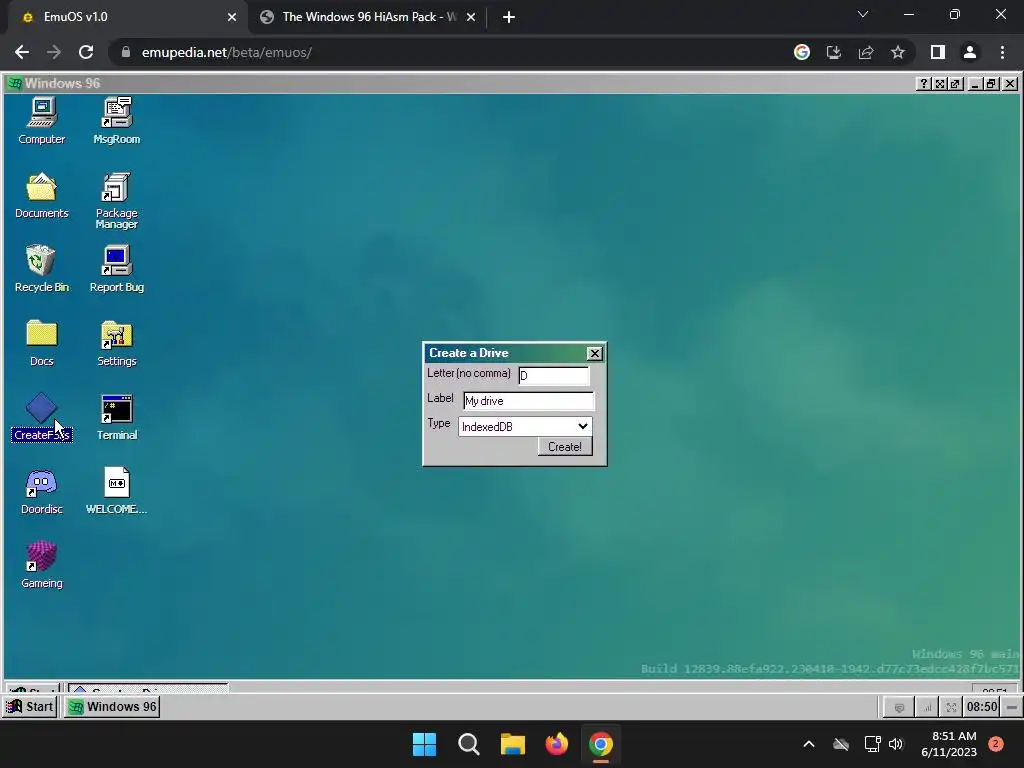Toggle Chrome side panel icon
The height and width of the screenshot is (768, 1024).
click(x=938, y=52)
